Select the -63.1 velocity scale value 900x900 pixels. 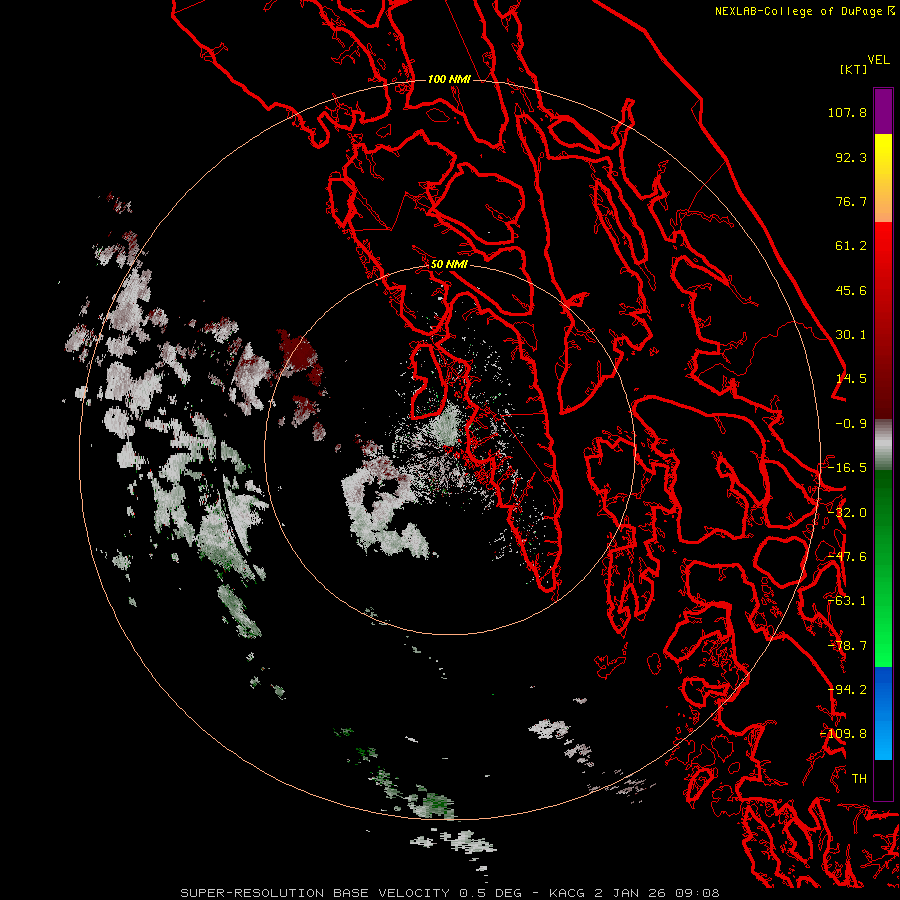(x=847, y=601)
